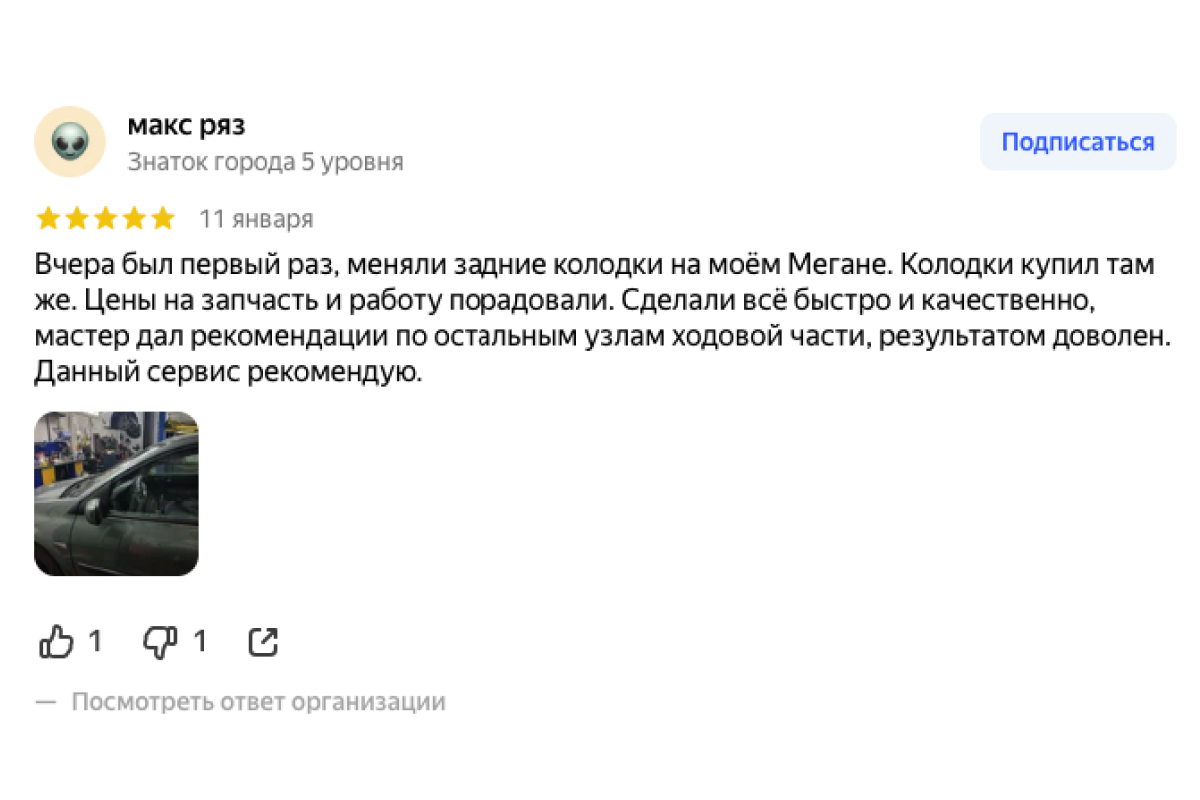The height and width of the screenshot is (800, 1200).
Task: Click the like count next to thumbs up
Action: [95, 642]
